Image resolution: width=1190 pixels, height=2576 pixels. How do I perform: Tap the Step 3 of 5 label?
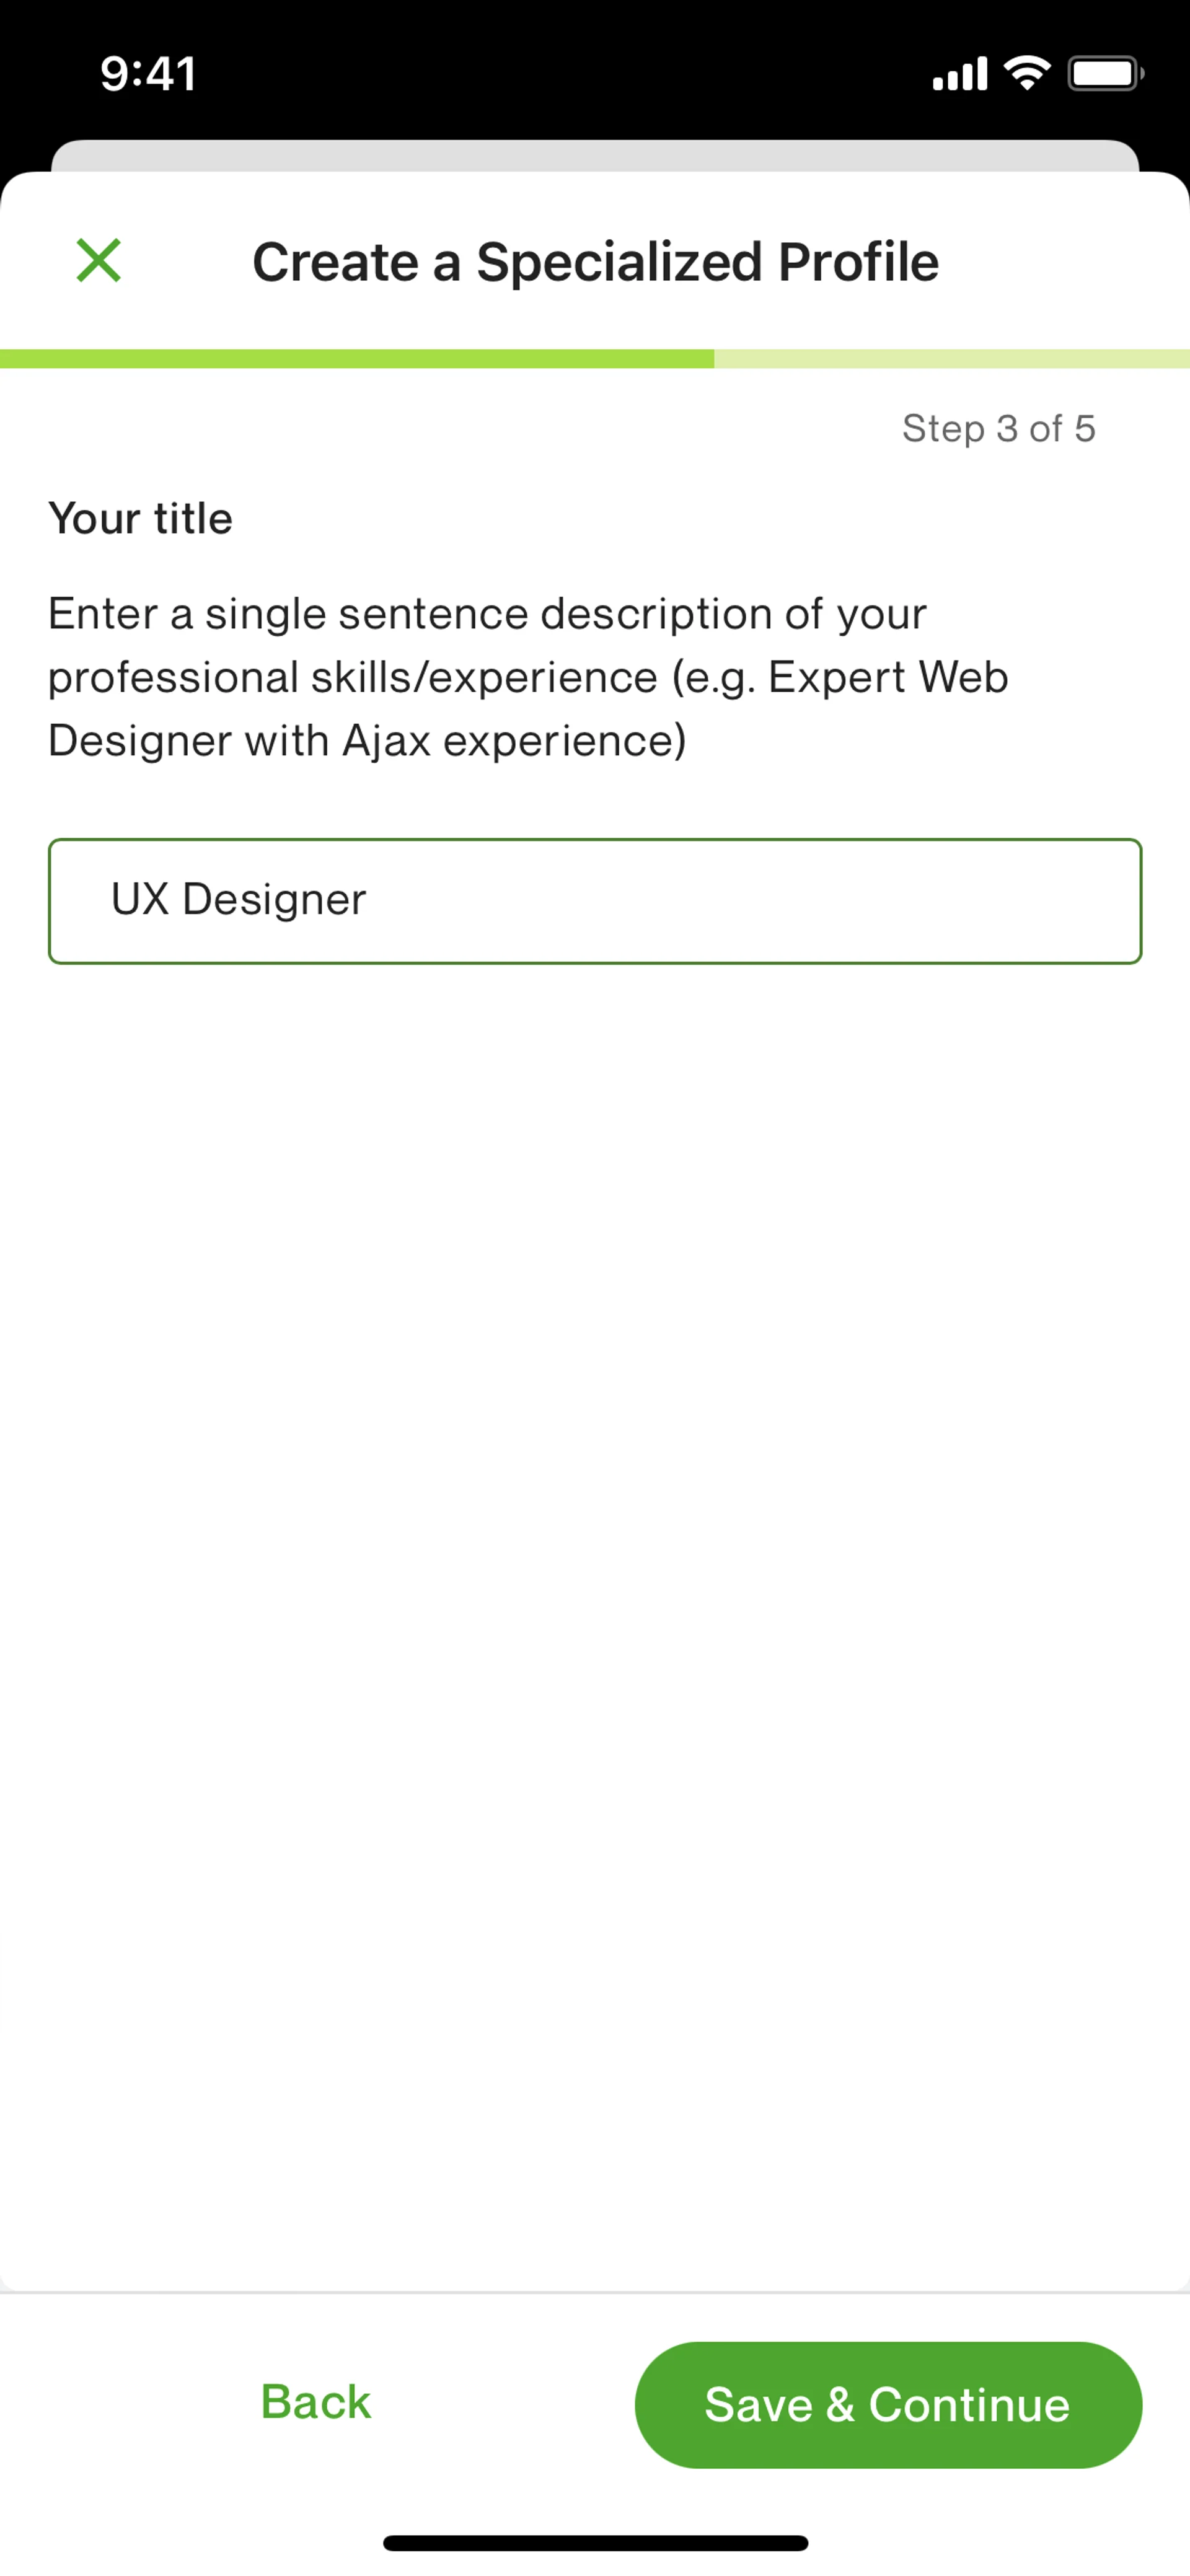click(x=998, y=429)
